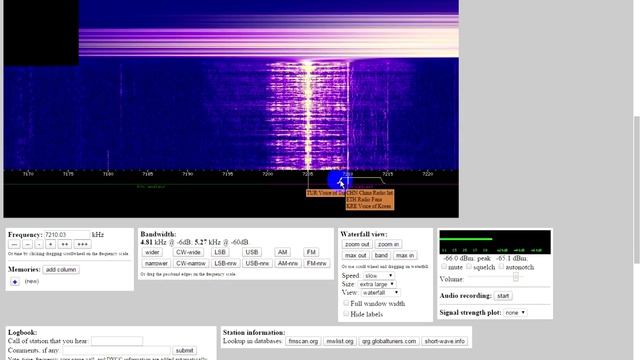This screenshot has height=360, width=640.
Task: Make bandwidth wider
Action: tap(152, 252)
